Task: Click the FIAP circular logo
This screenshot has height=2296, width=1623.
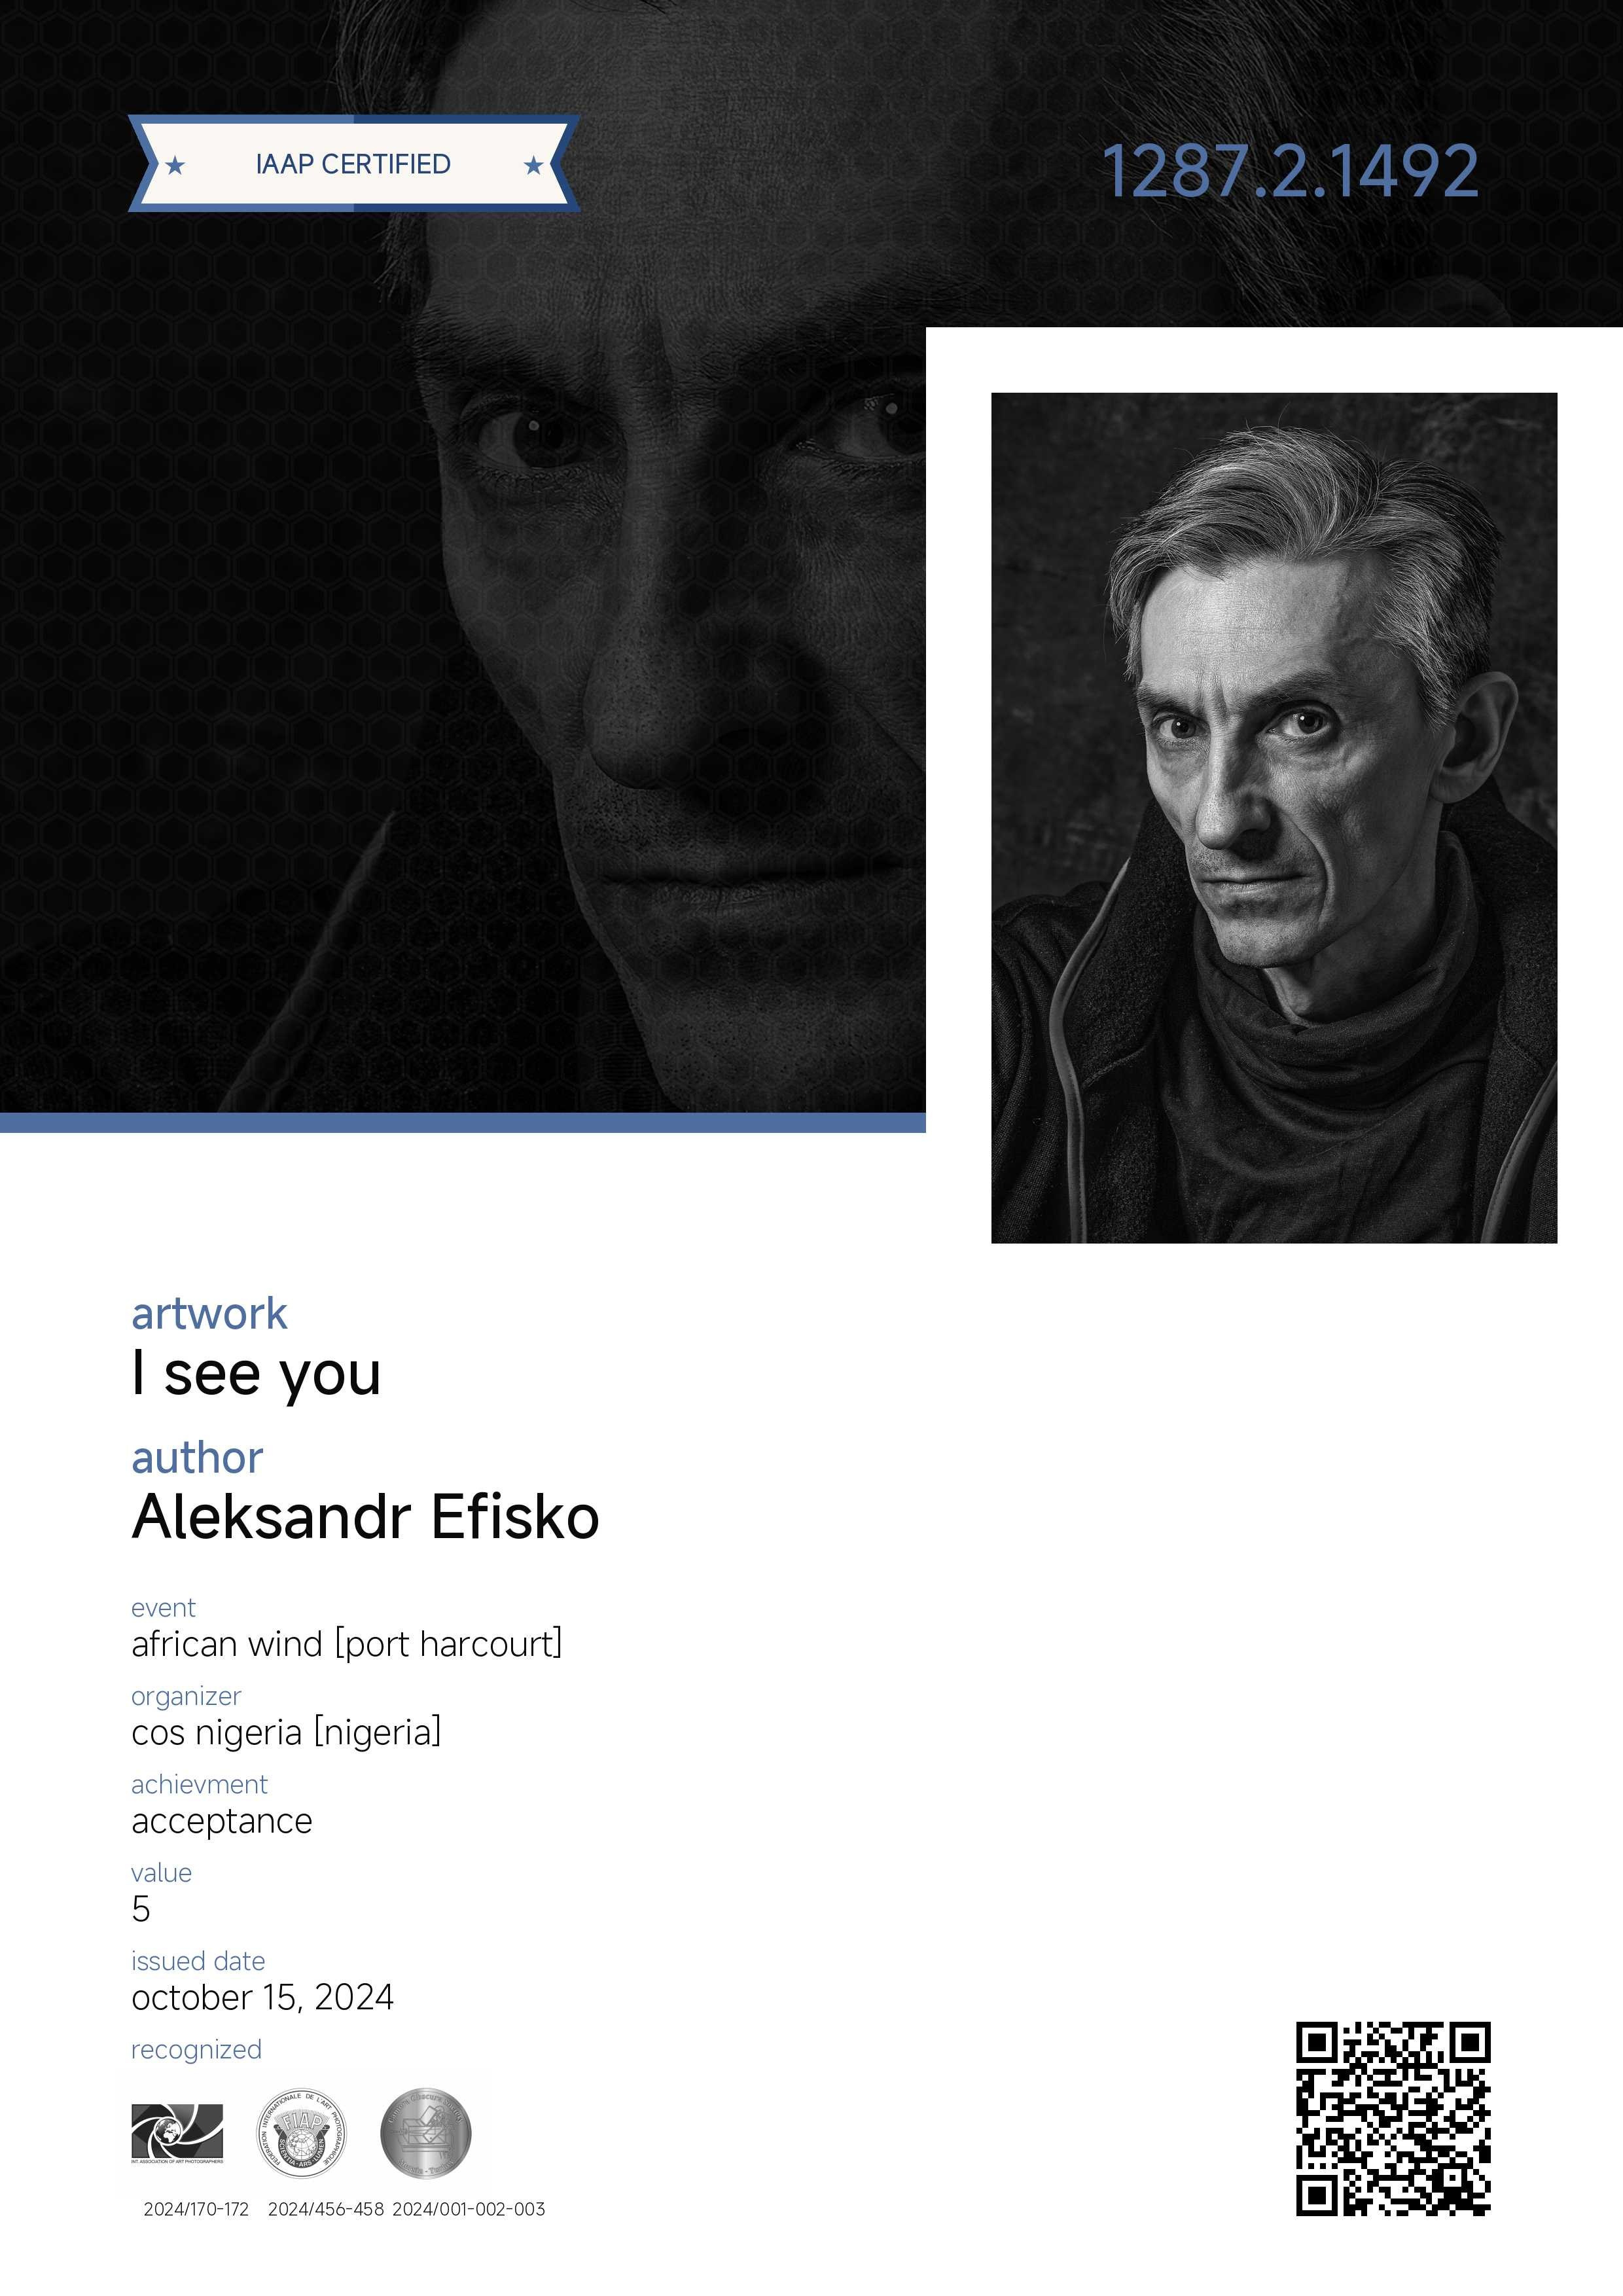Action: pos(302,2133)
